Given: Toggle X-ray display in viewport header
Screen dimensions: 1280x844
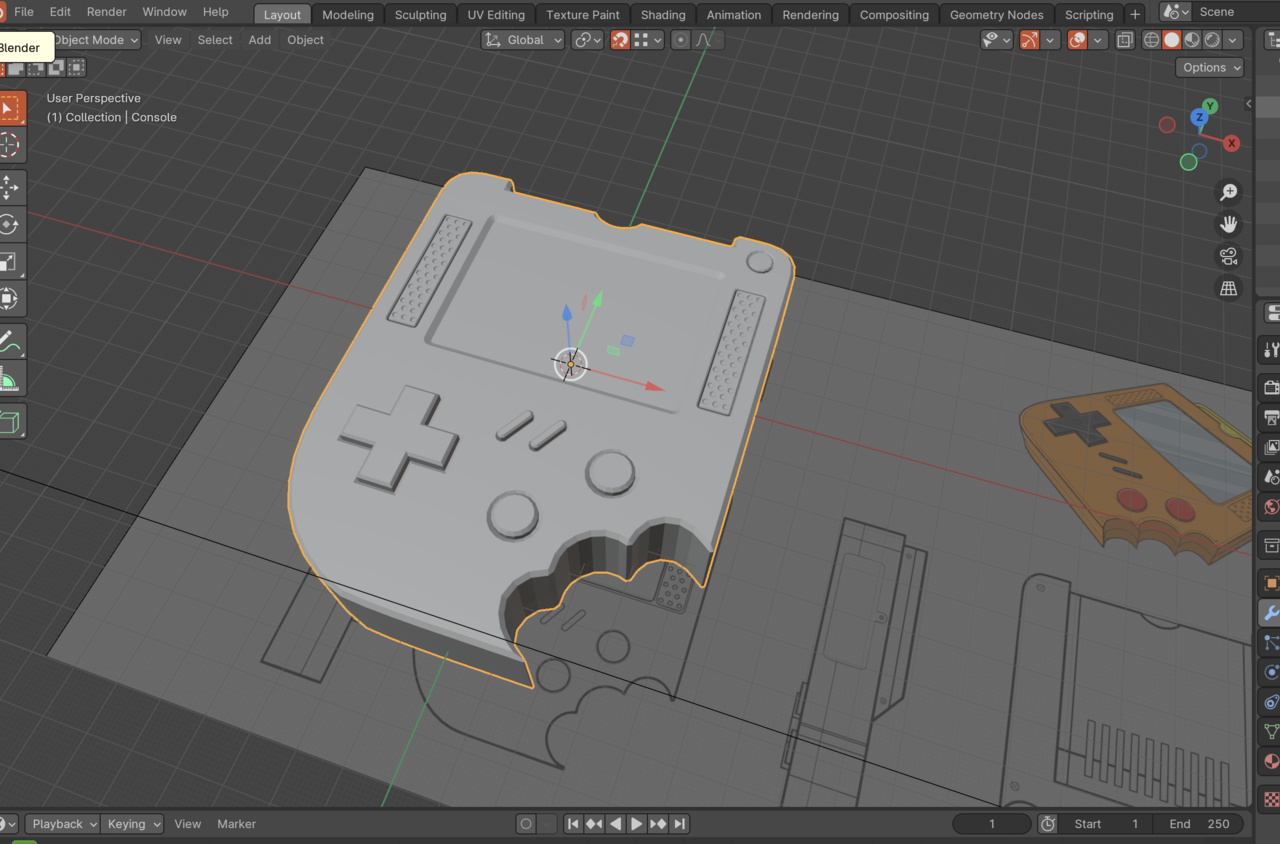Looking at the screenshot, I should [1125, 40].
